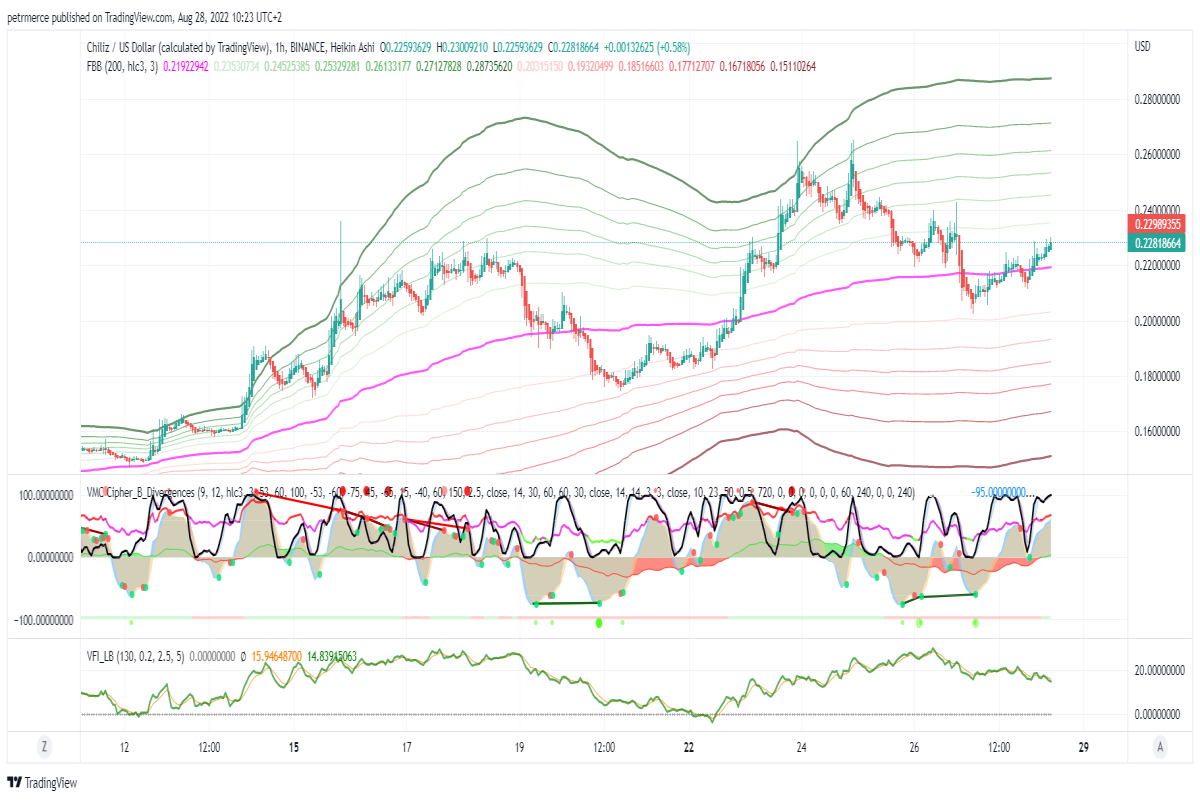Click the red price tag 0.22989355
Screen dimensions: 1200x802
(1157, 224)
